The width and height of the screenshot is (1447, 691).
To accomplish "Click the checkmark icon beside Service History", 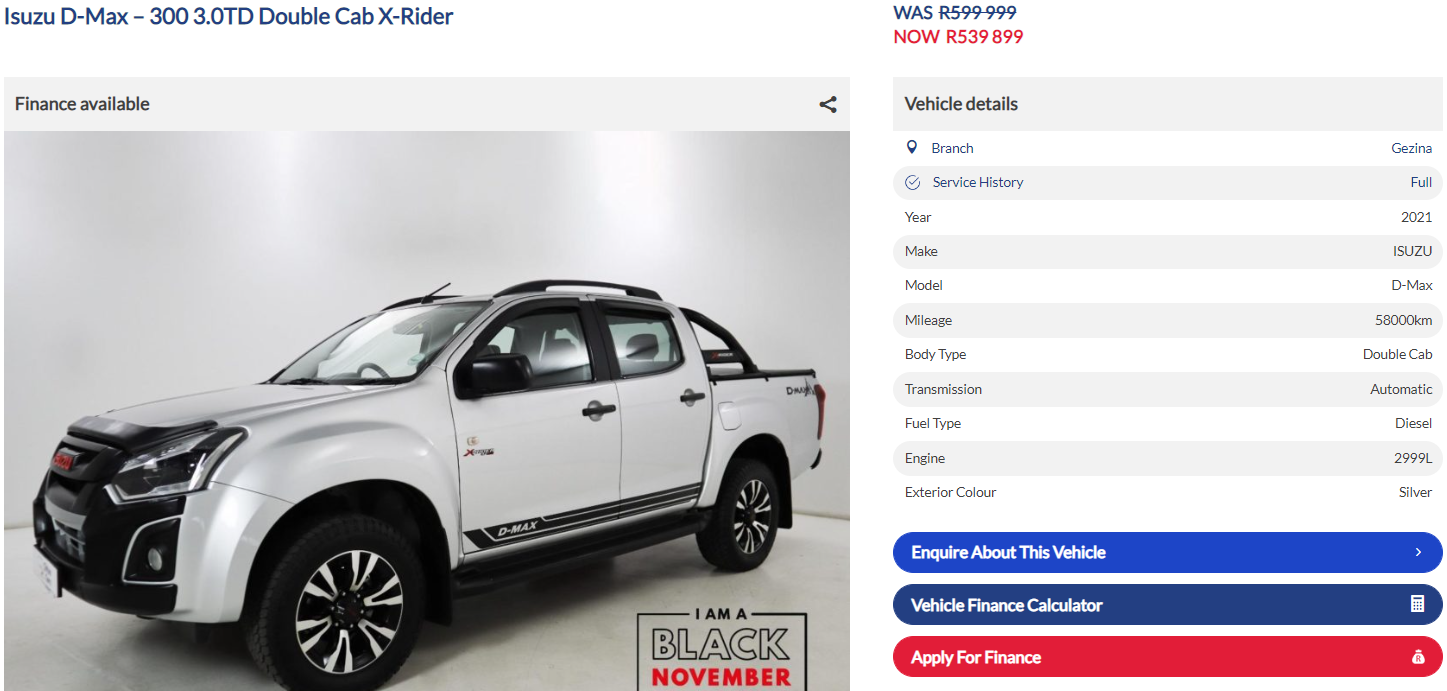I will click(912, 182).
